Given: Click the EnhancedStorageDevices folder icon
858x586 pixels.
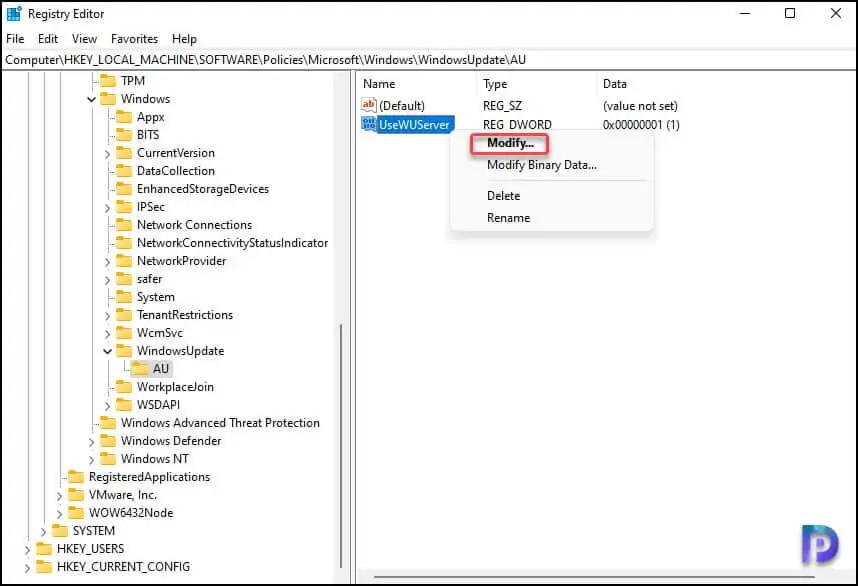Looking at the screenshot, I should 124,189.
